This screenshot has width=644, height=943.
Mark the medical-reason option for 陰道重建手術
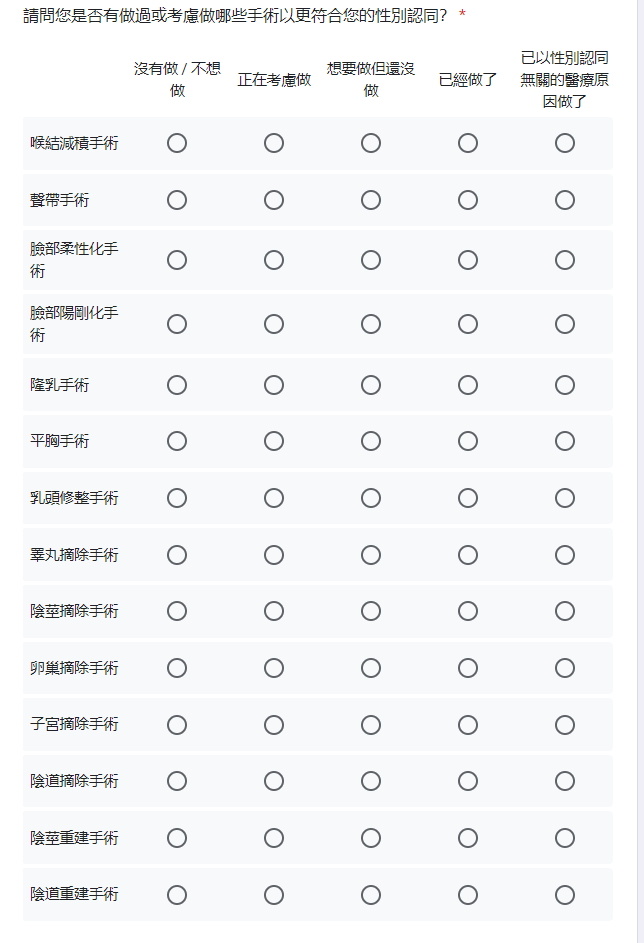(x=565, y=895)
